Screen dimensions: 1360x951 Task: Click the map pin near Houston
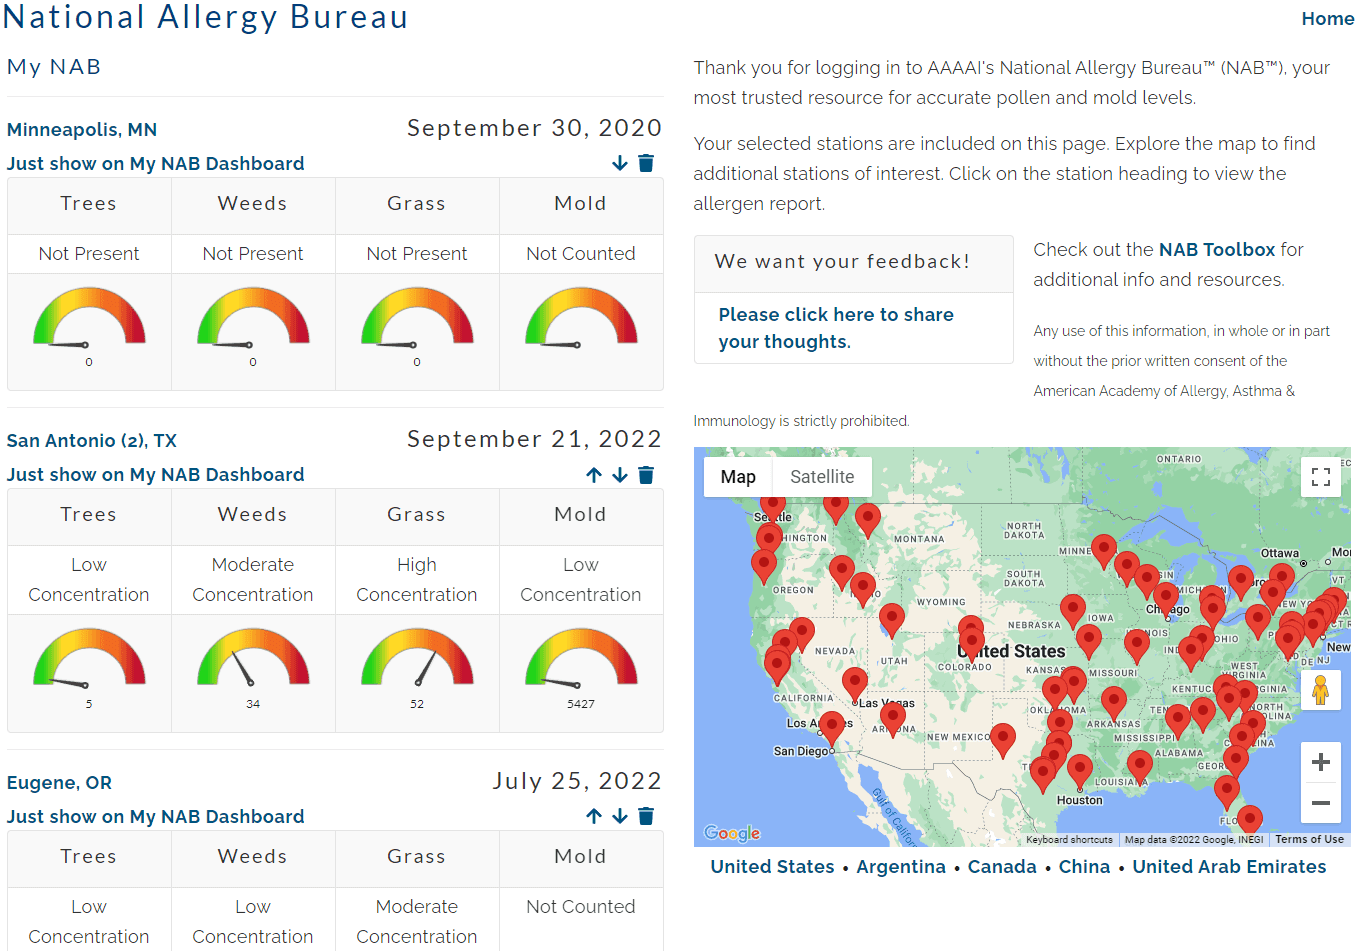pyautogui.click(x=1080, y=770)
